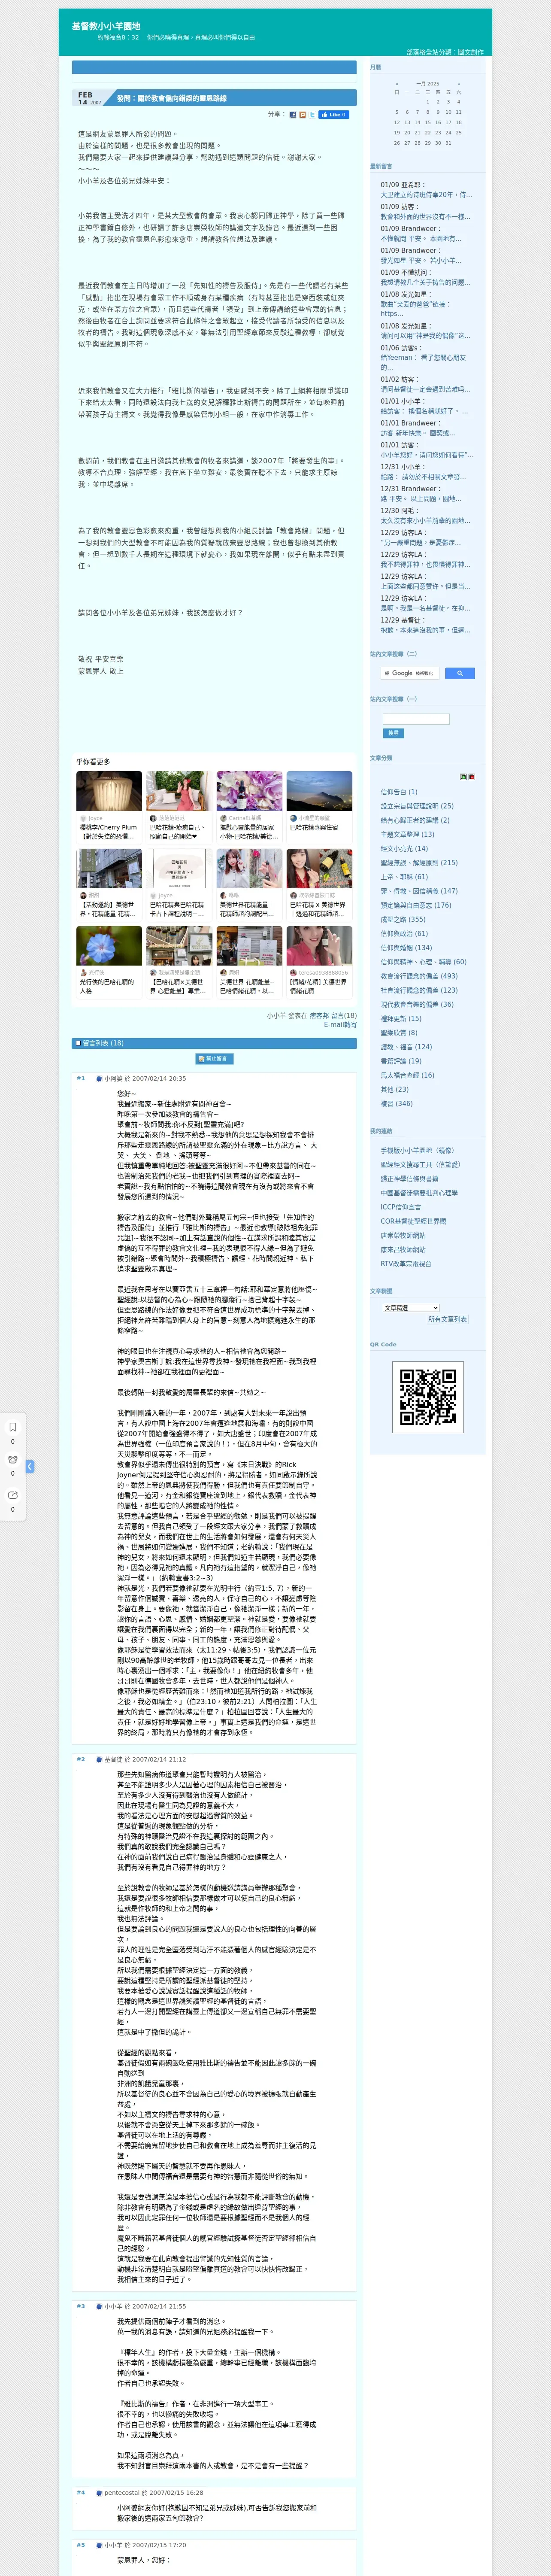Open category 教會流行觀念的偏差 (493)
Image resolution: width=551 pixels, height=2576 pixels.
419,976
